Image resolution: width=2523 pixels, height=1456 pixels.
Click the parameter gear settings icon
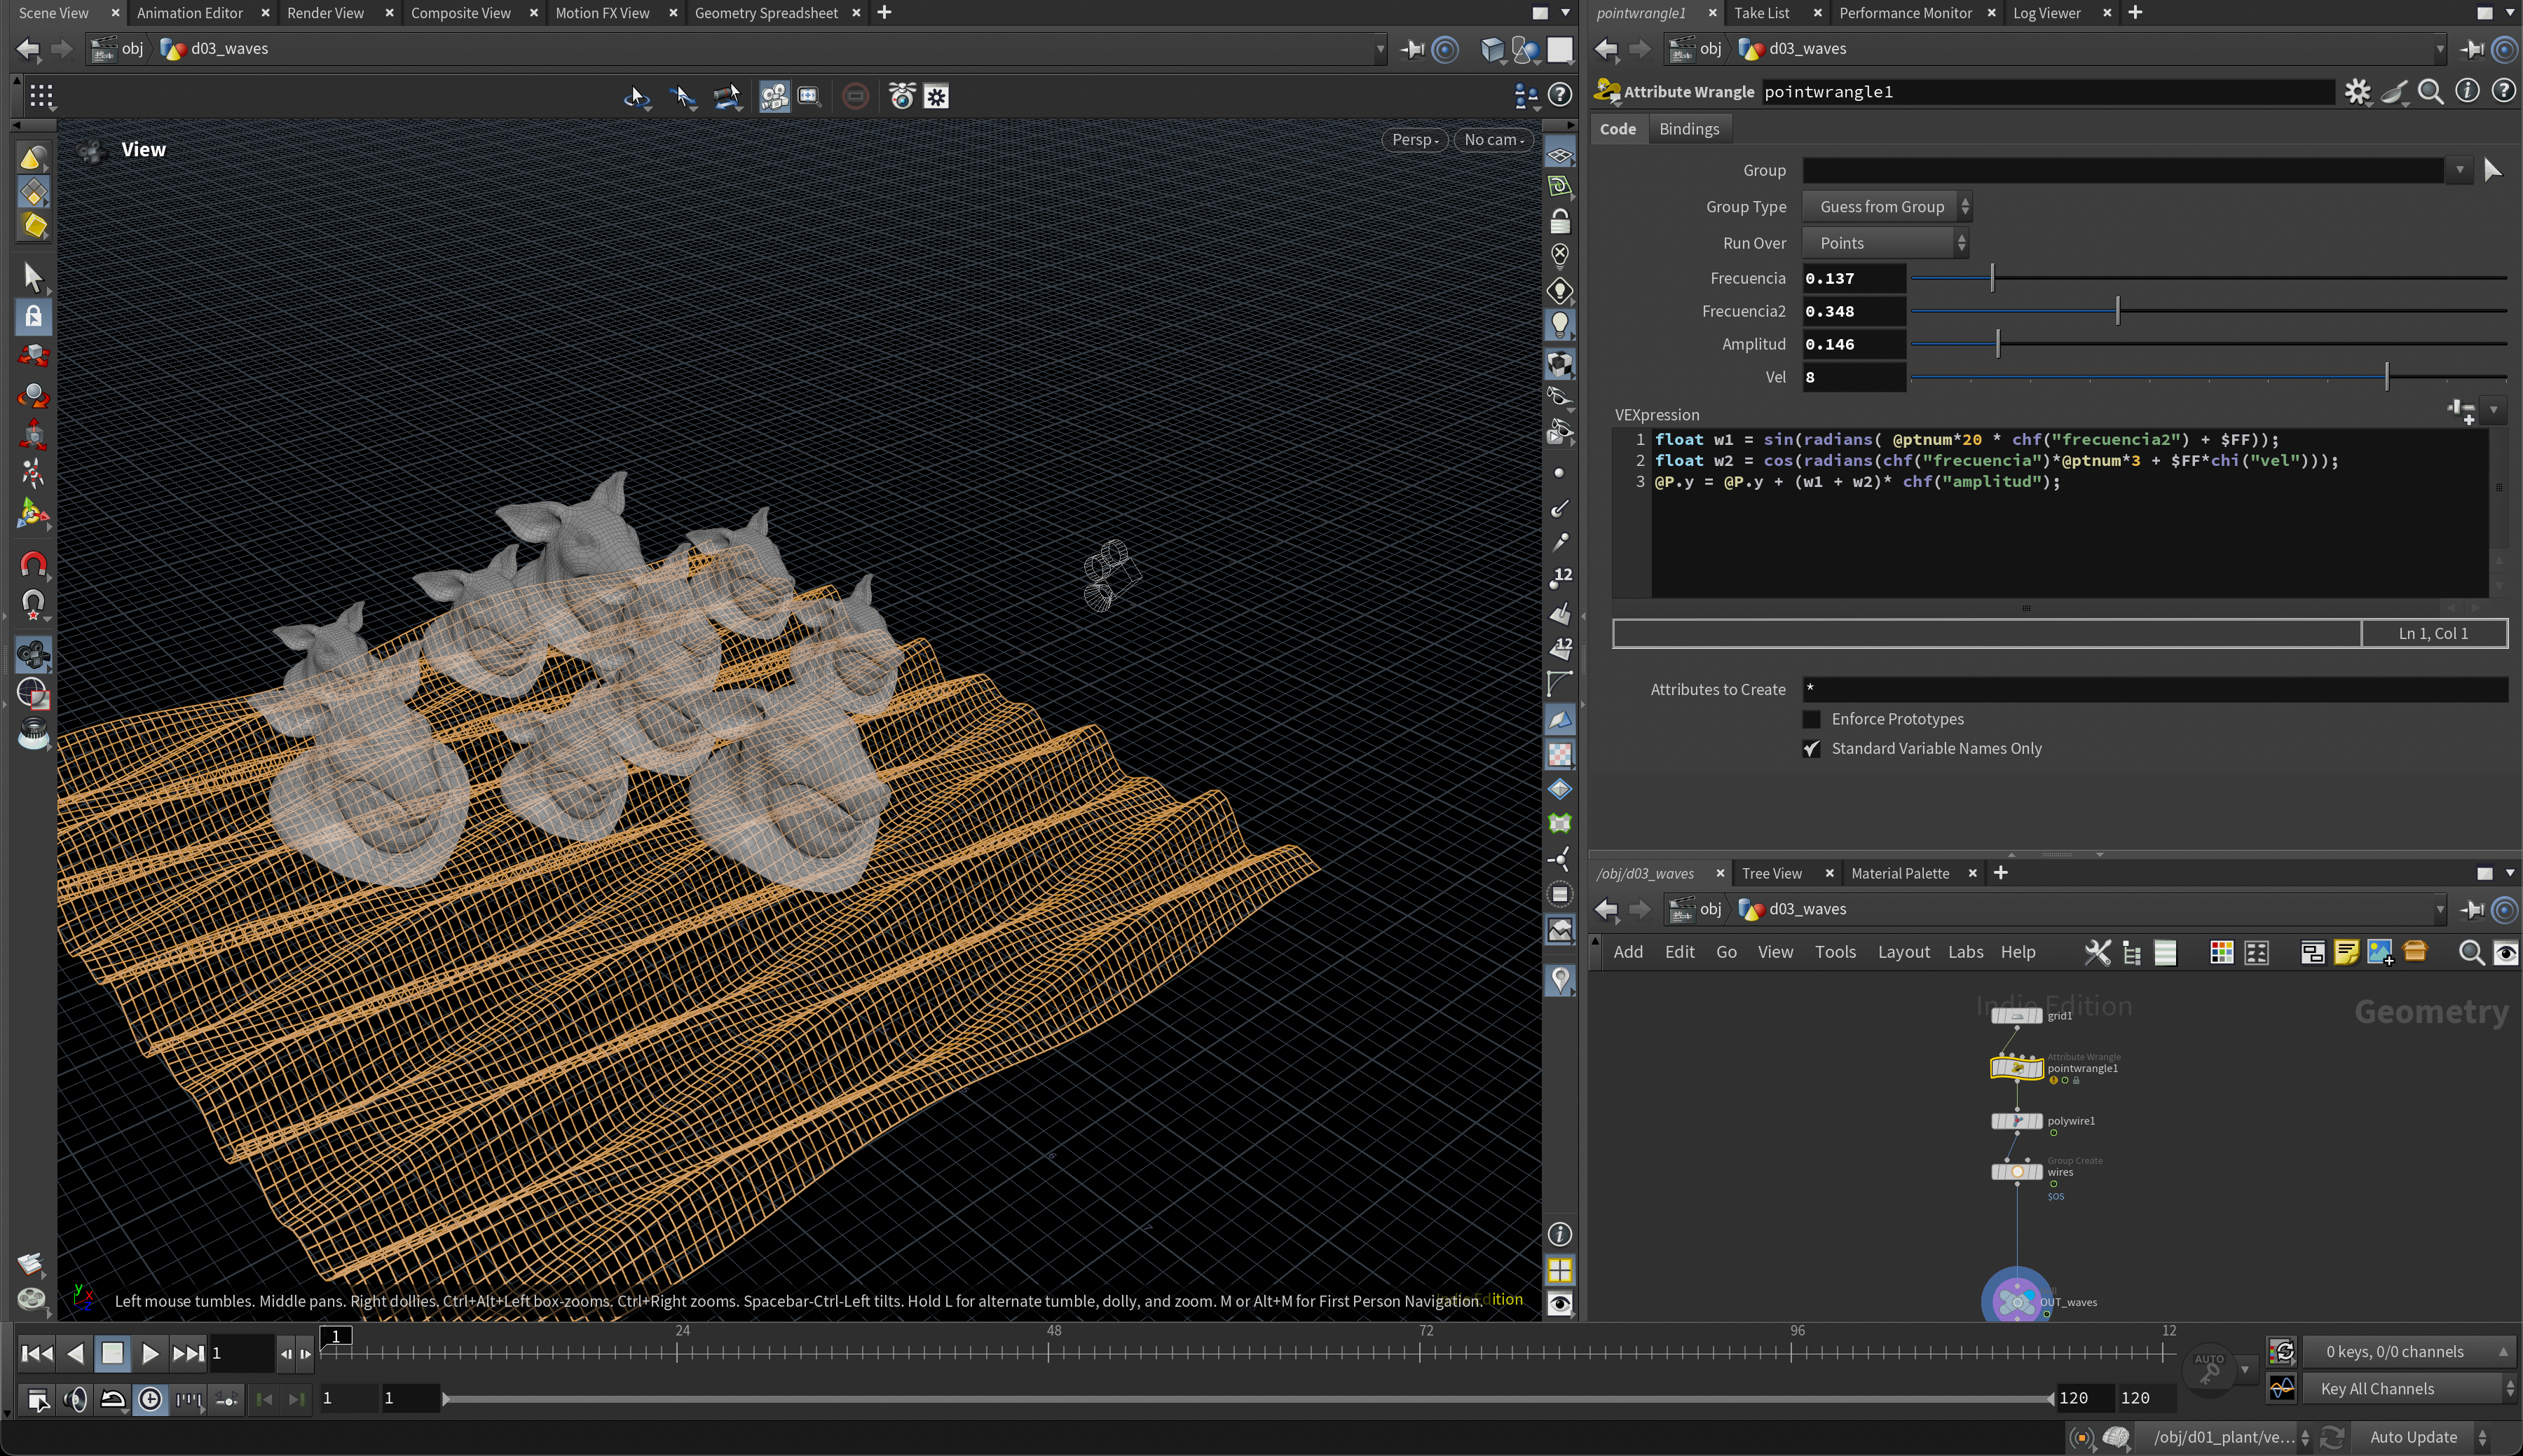pyautogui.click(x=2357, y=92)
